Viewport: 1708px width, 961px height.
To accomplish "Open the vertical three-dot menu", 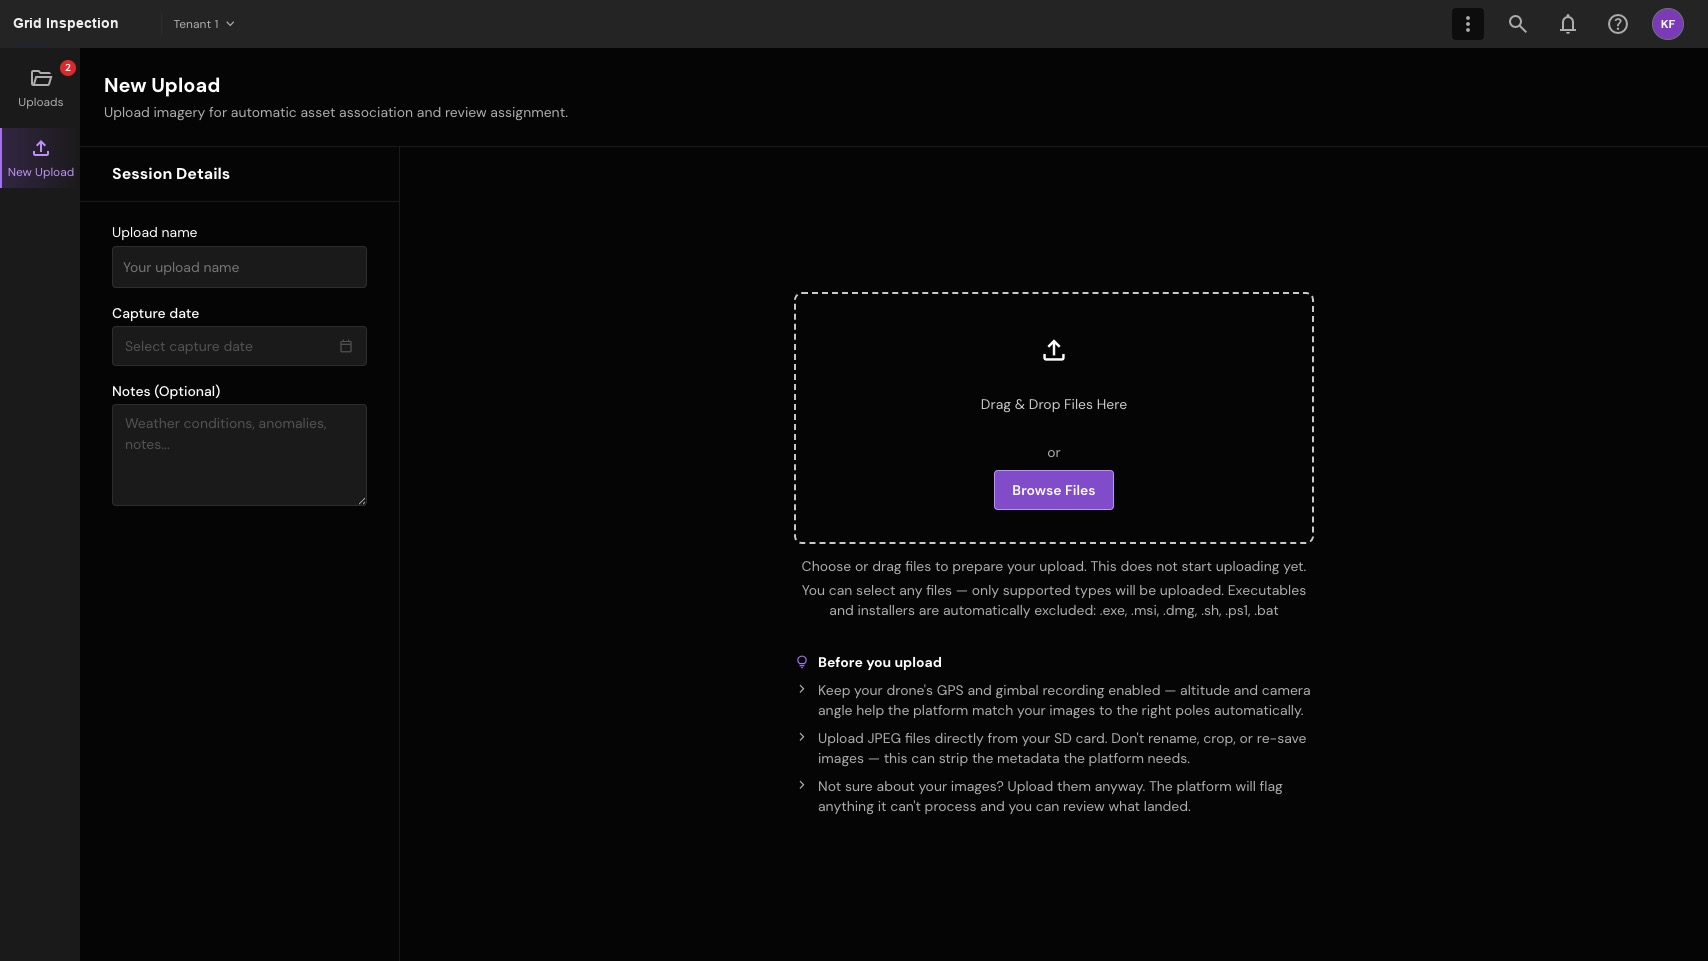I will [1467, 24].
